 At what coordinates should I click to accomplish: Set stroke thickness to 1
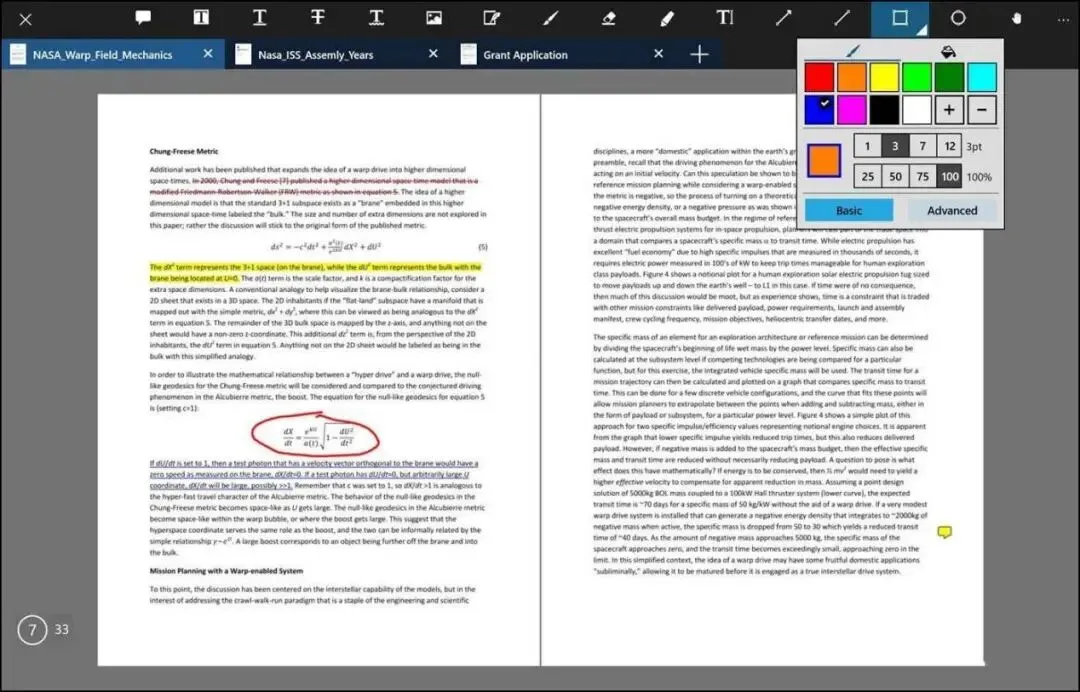pos(867,146)
